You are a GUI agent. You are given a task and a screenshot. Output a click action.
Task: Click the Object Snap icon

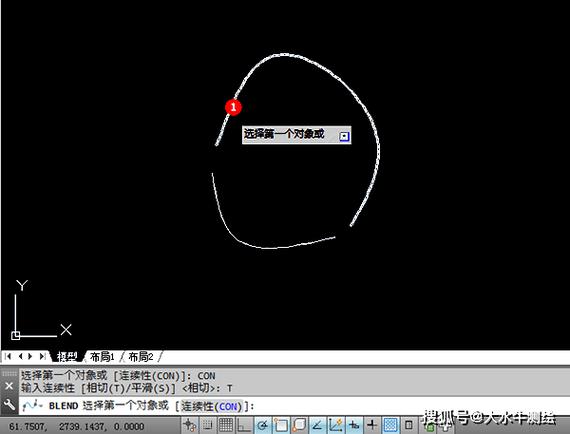tap(281, 425)
